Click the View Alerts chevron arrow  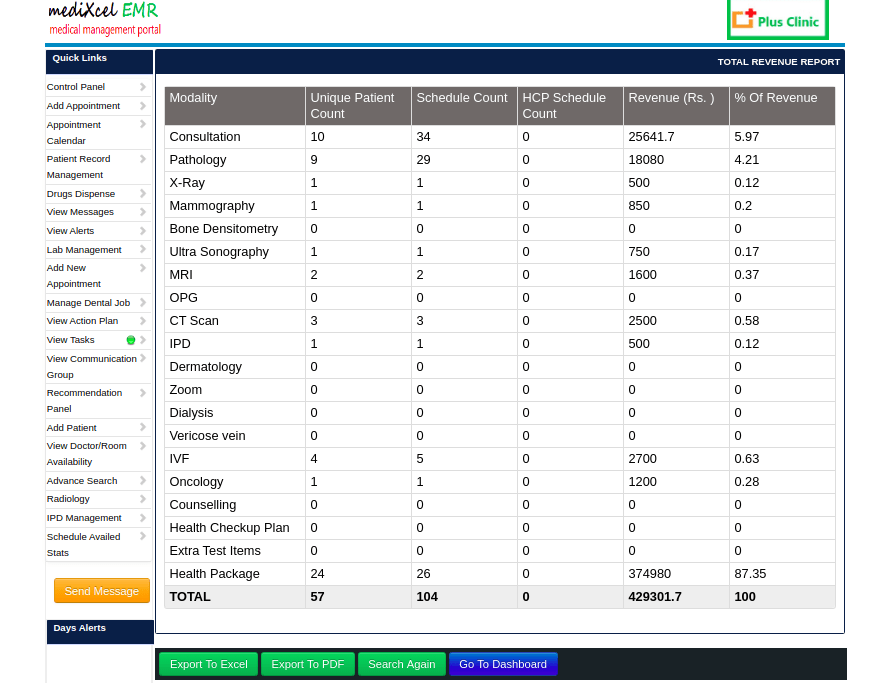(x=142, y=231)
